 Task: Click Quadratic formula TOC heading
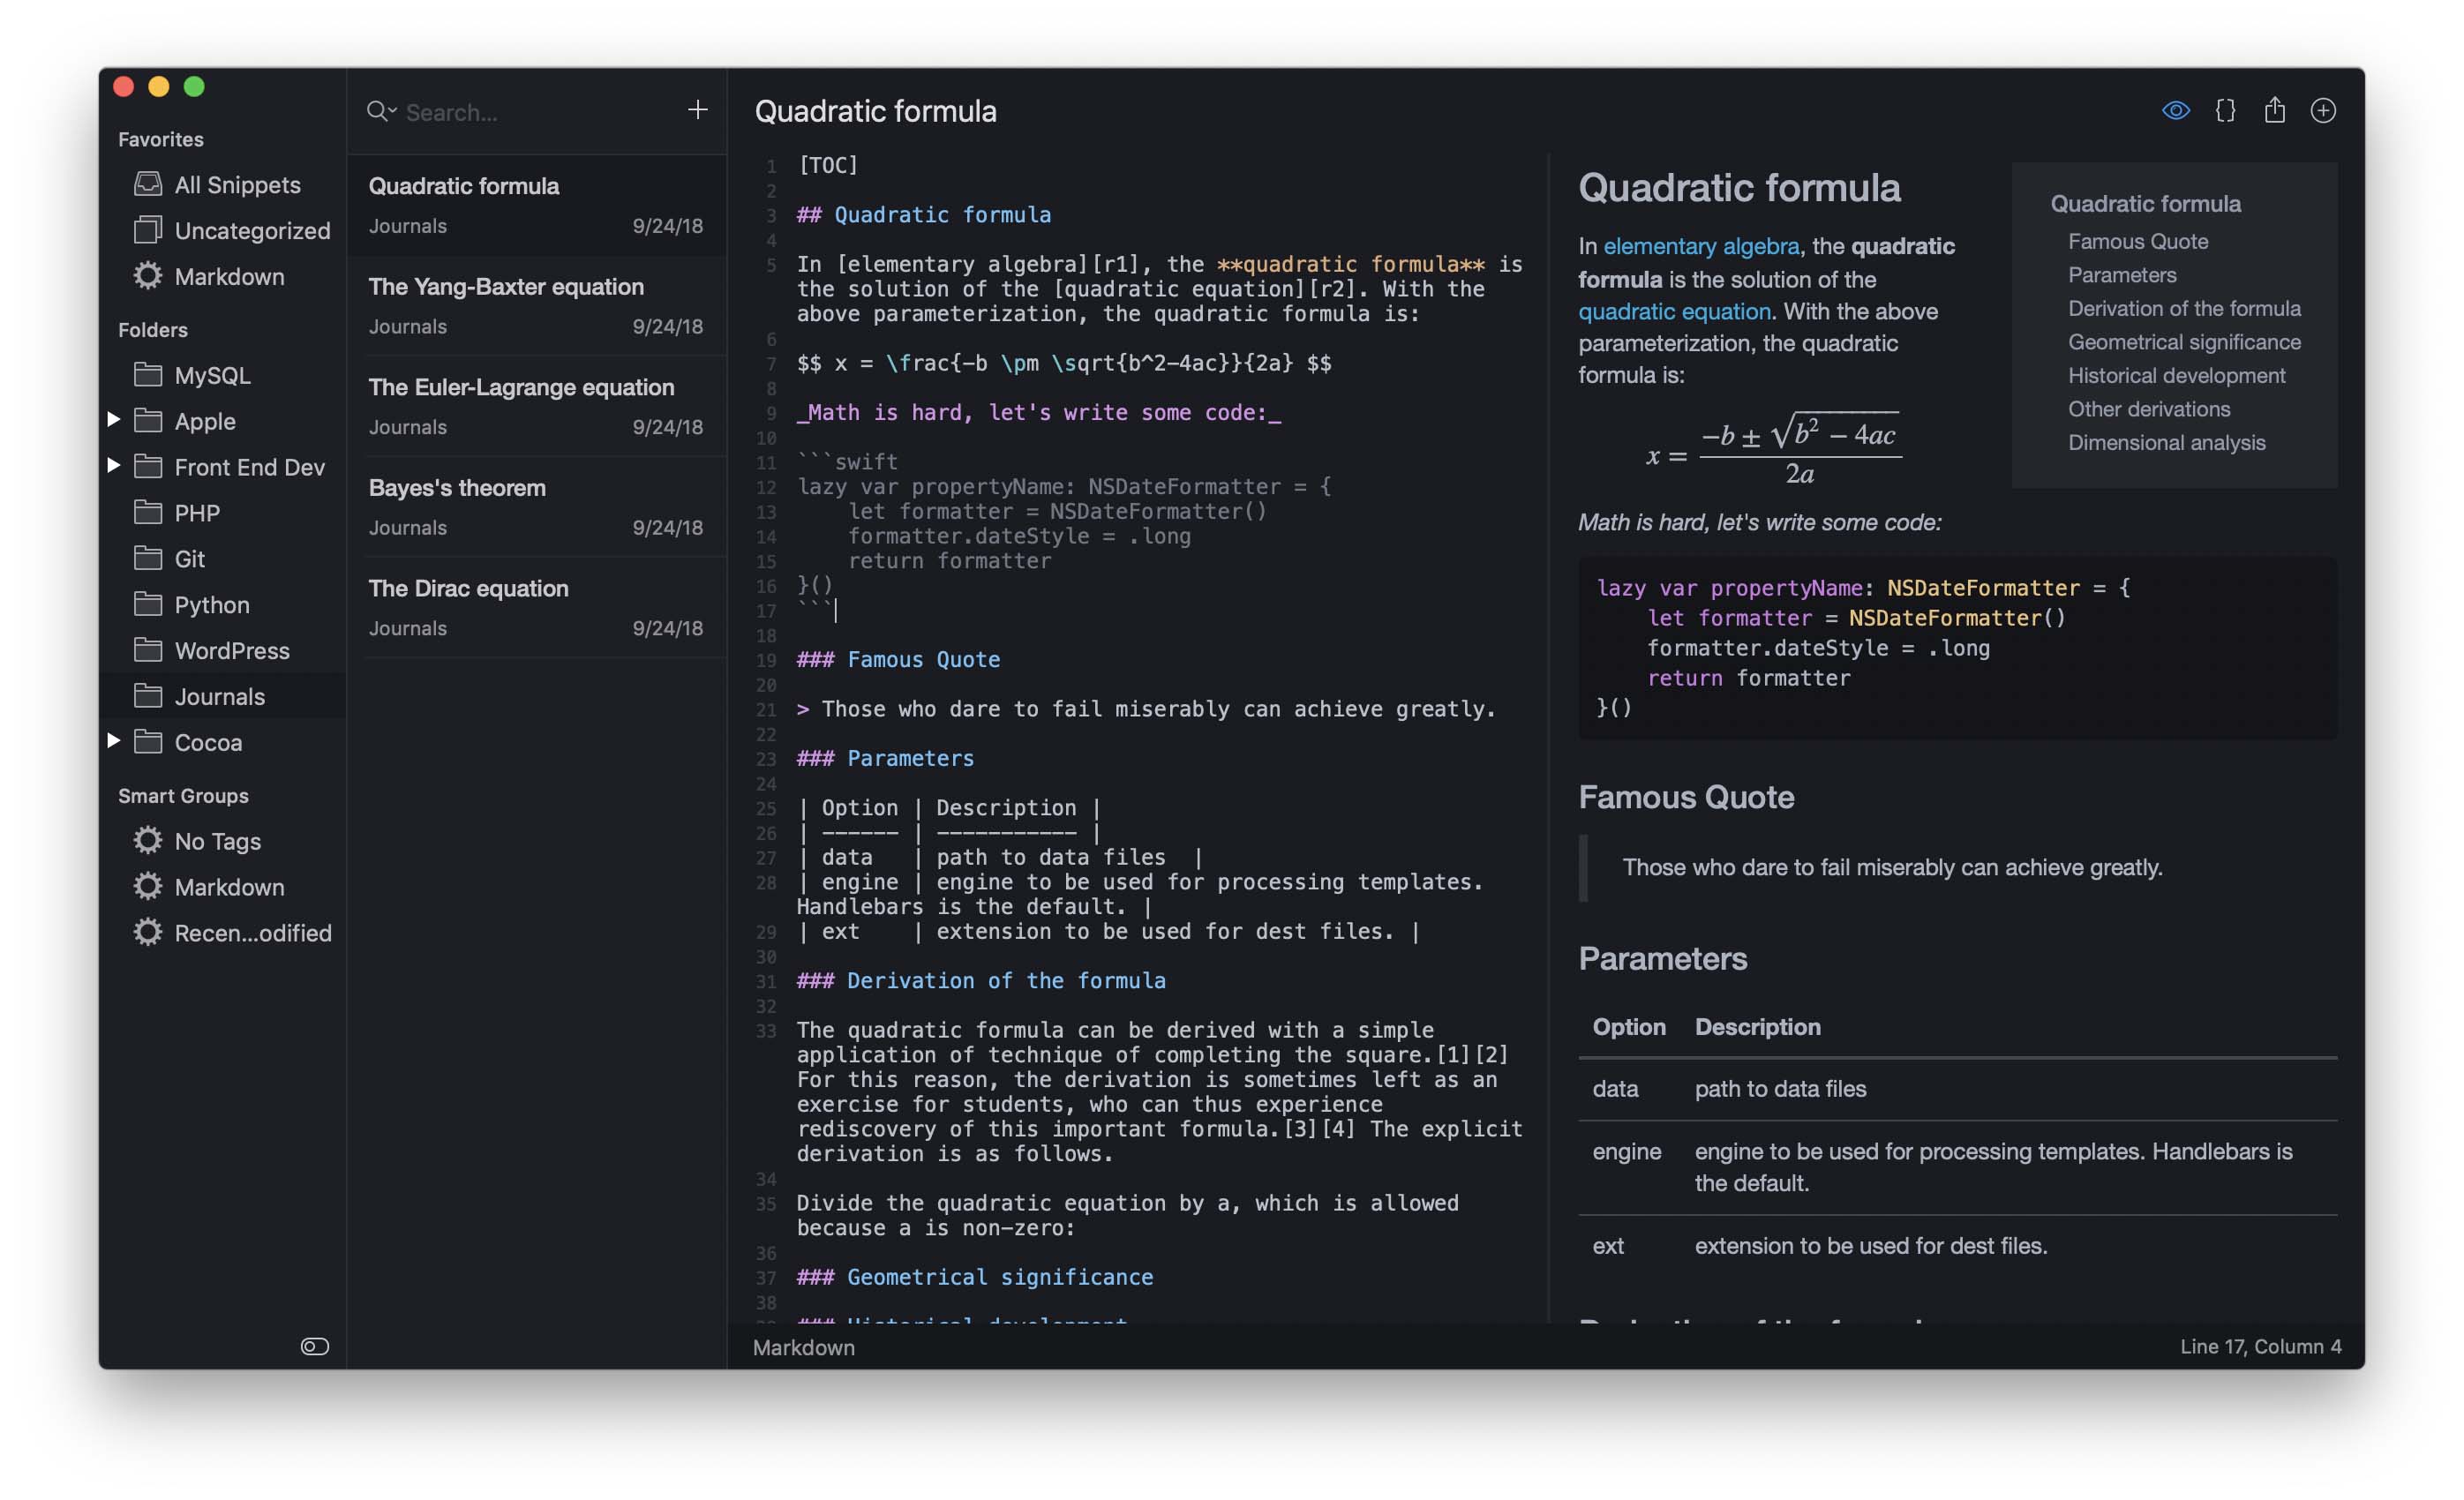2145,203
